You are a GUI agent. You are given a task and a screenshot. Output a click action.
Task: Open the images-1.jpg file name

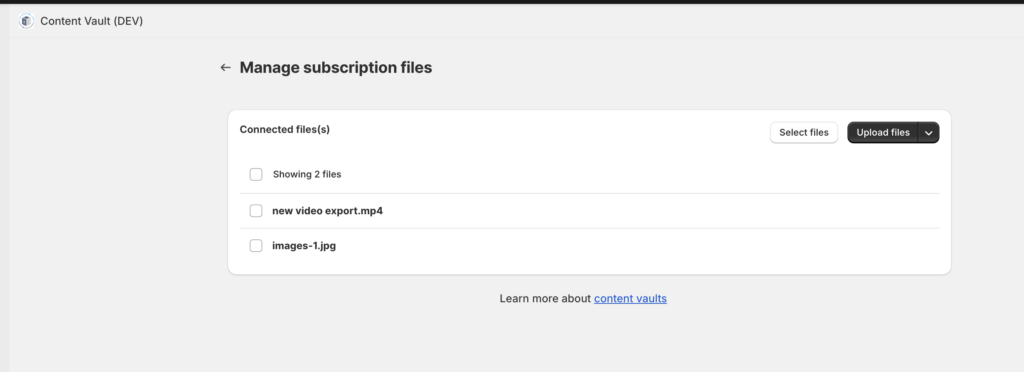[x=304, y=246]
